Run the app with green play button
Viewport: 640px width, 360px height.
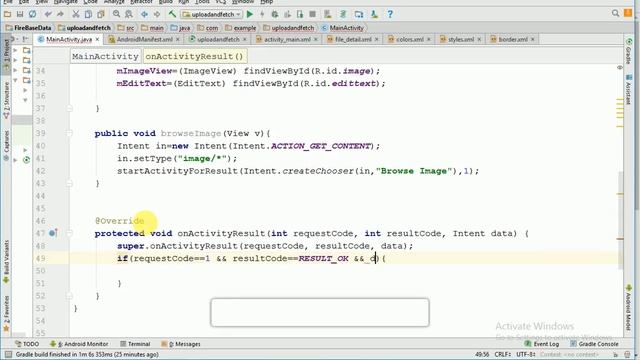pos(250,14)
